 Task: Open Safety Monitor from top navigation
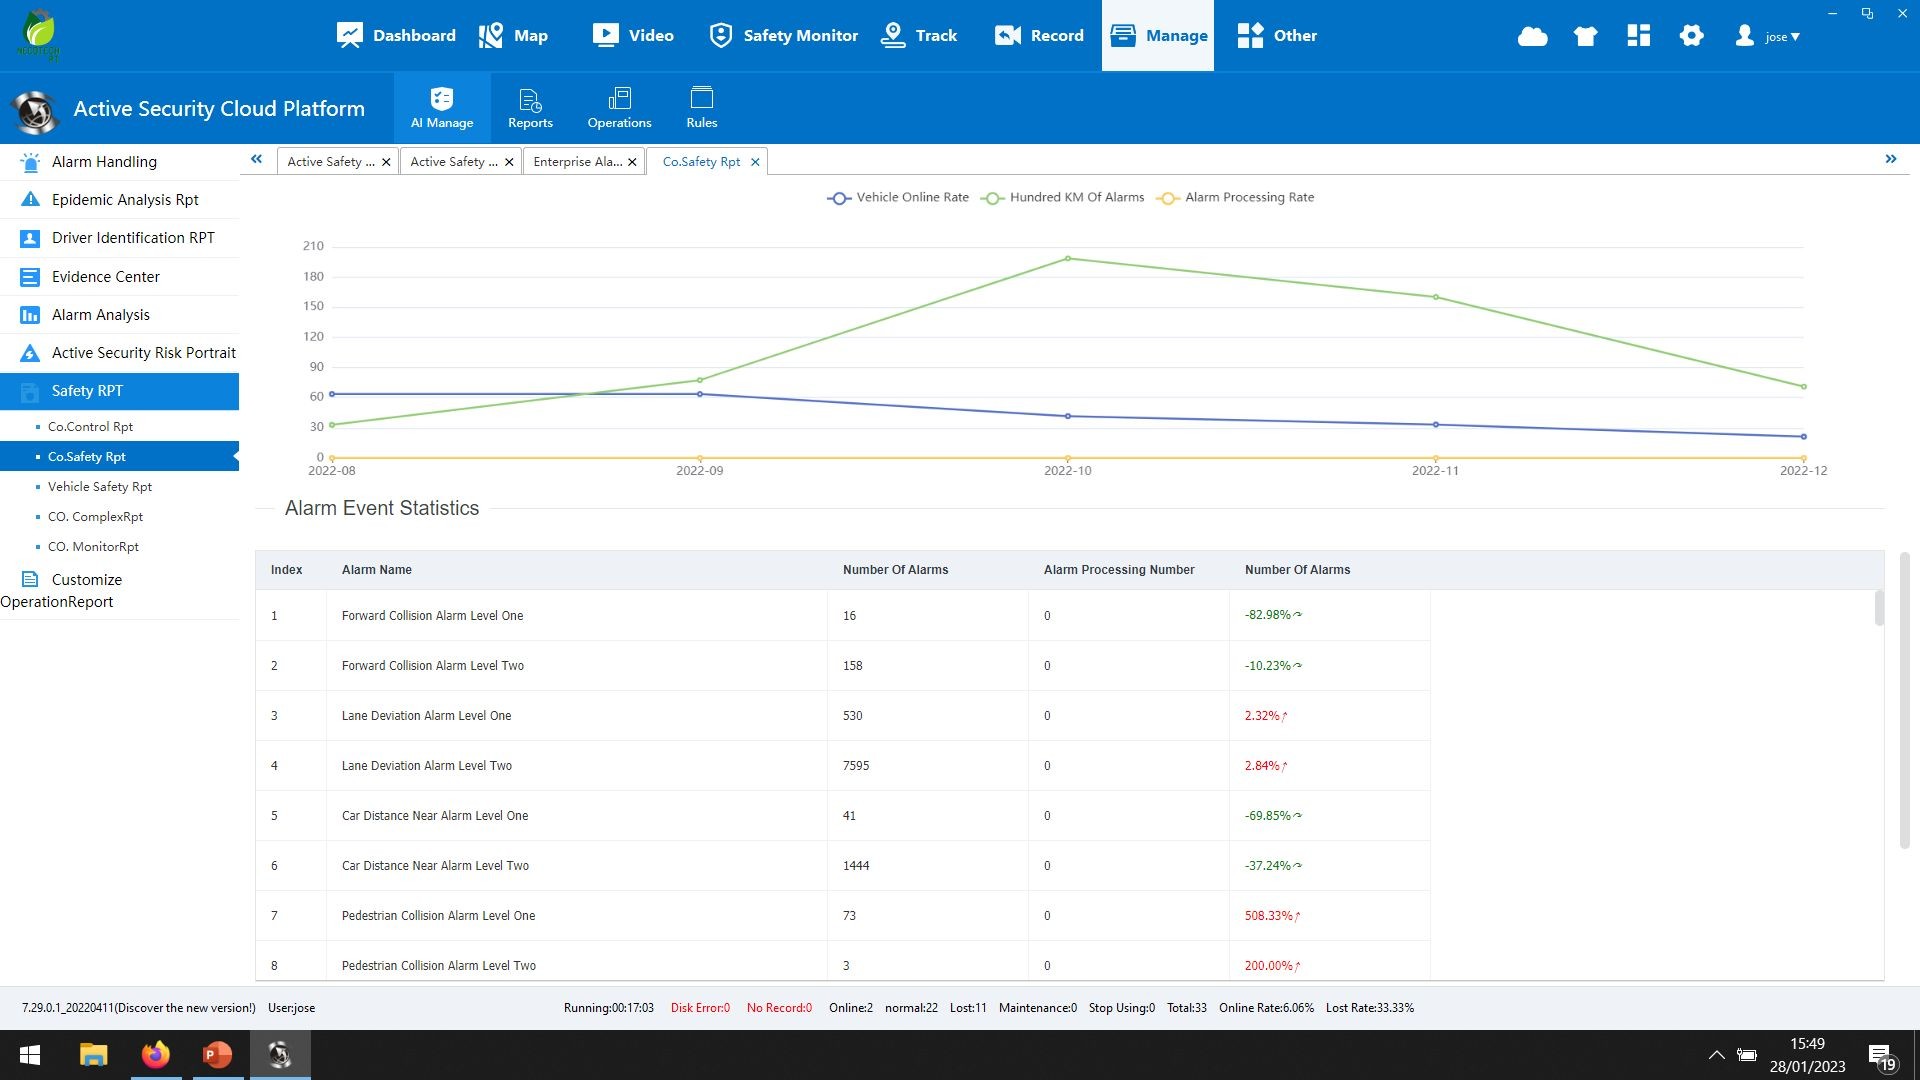coord(784,36)
